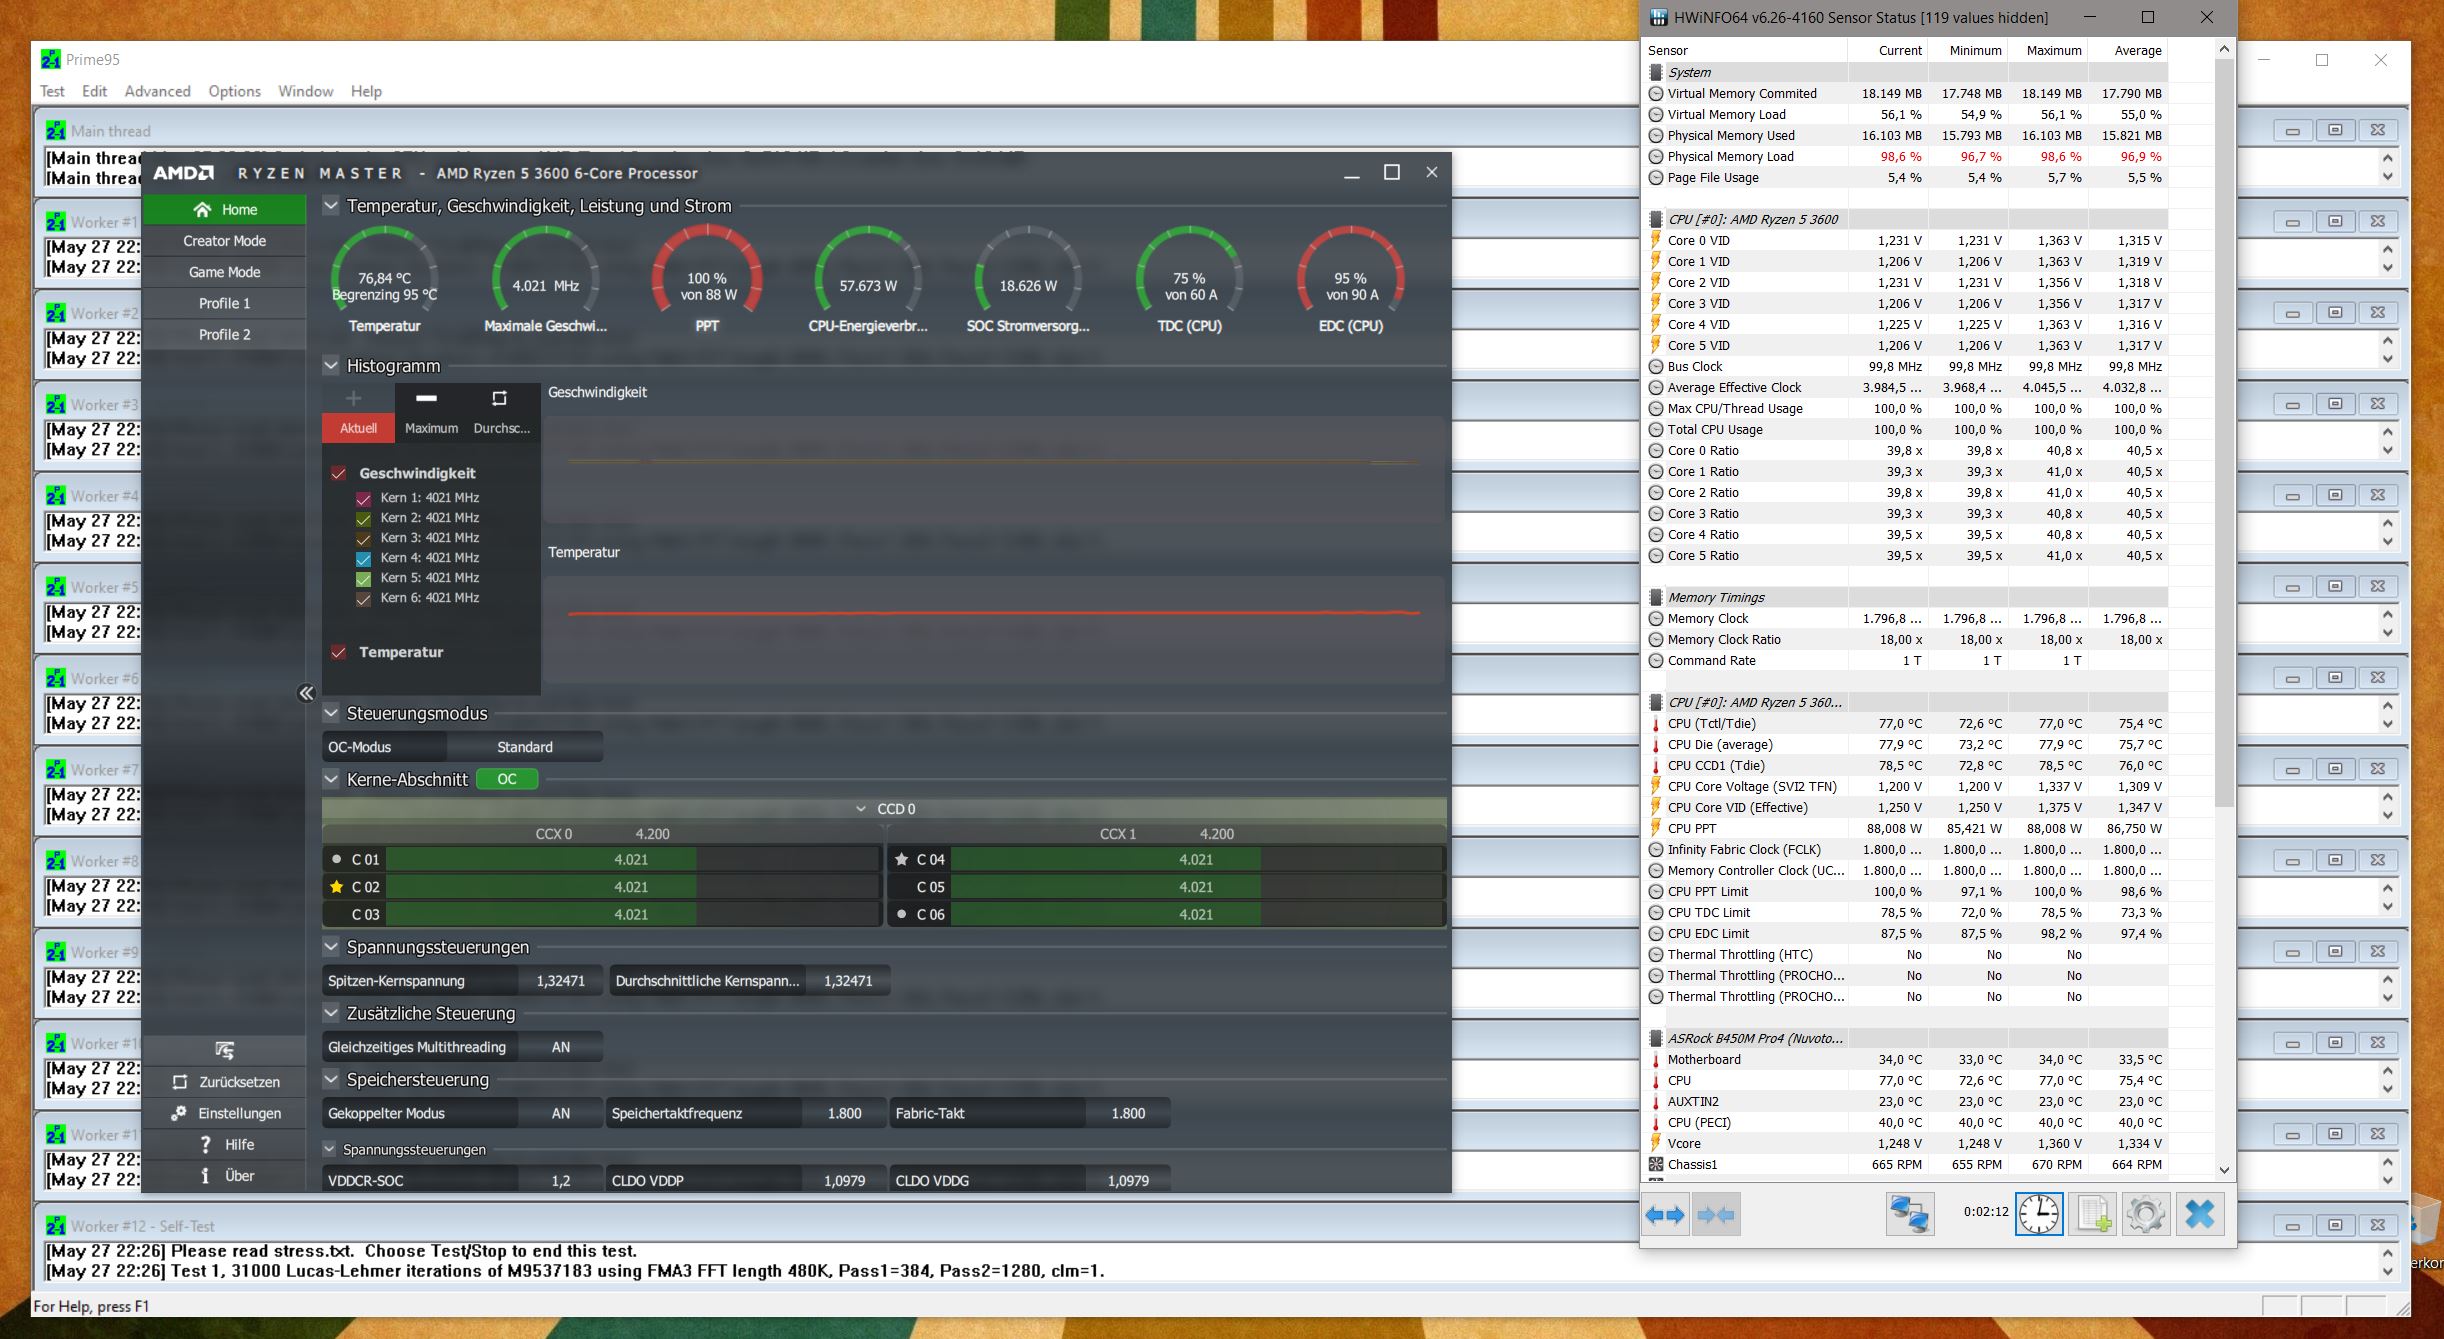Open the Advanced menu in Prime95
Screen dimensions: 2444x1339
point(157,91)
